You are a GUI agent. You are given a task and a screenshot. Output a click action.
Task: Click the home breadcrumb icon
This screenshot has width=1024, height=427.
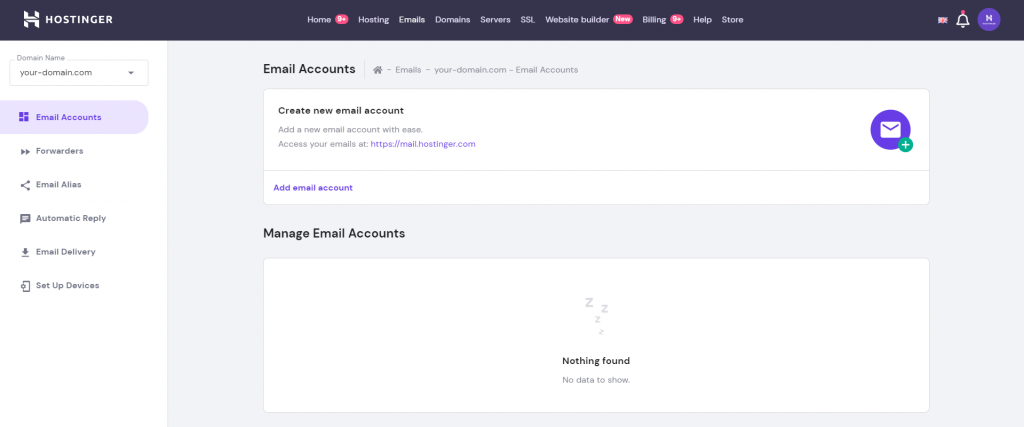click(x=378, y=70)
